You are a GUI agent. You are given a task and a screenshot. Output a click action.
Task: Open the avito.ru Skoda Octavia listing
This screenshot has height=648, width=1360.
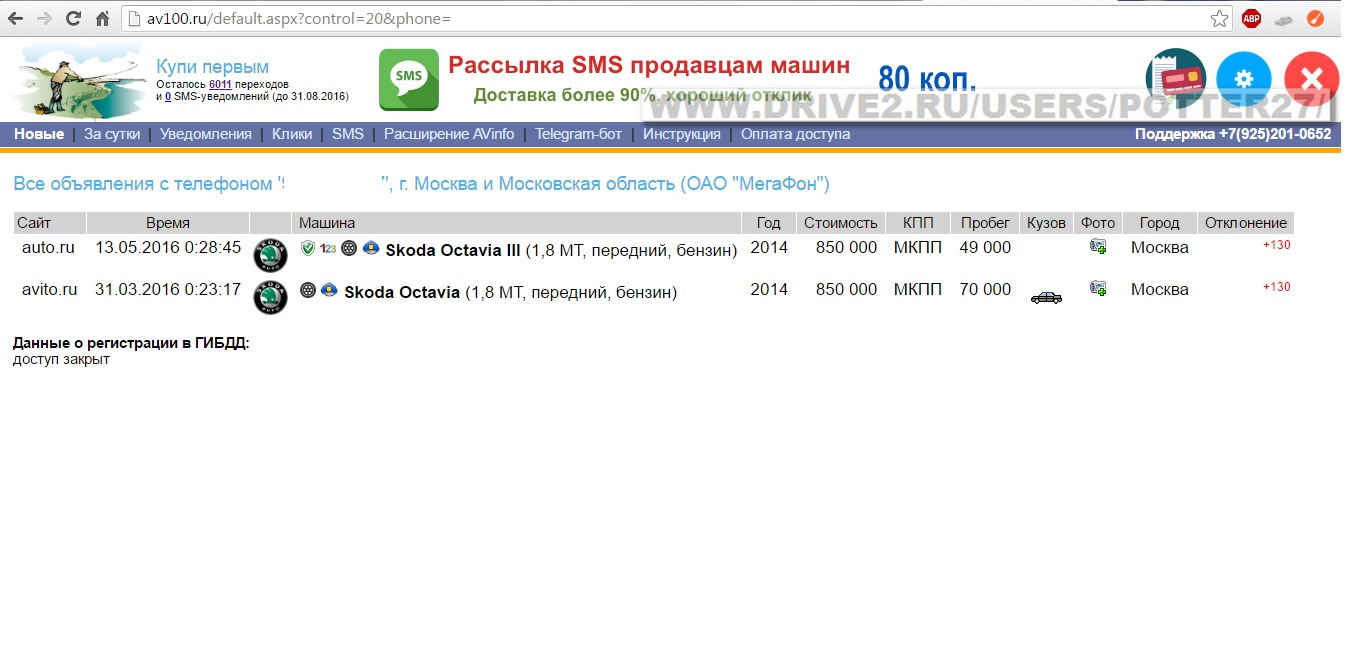pos(402,292)
